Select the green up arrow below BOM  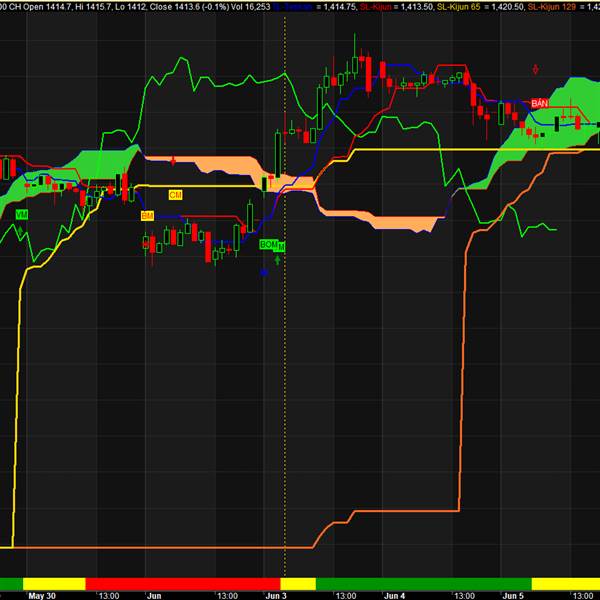pyautogui.click(x=278, y=260)
